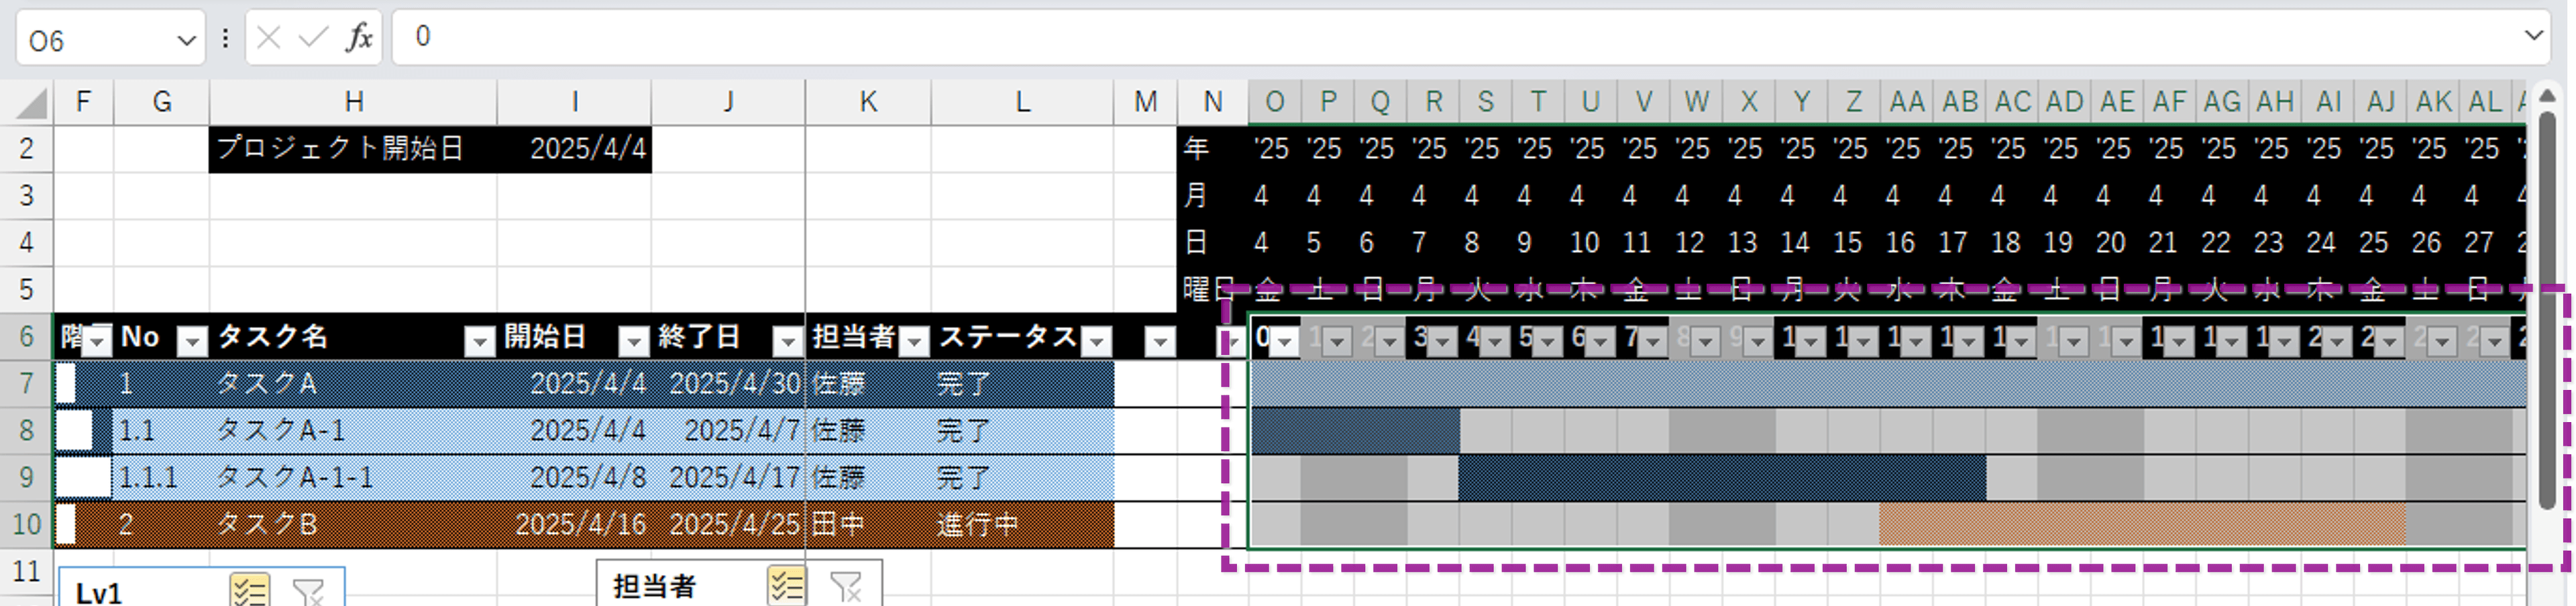This screenshot has width=2576, height=606.
Task: Click the Clear Filter icon on Lv1 slicer
Action: click(308, 591)
